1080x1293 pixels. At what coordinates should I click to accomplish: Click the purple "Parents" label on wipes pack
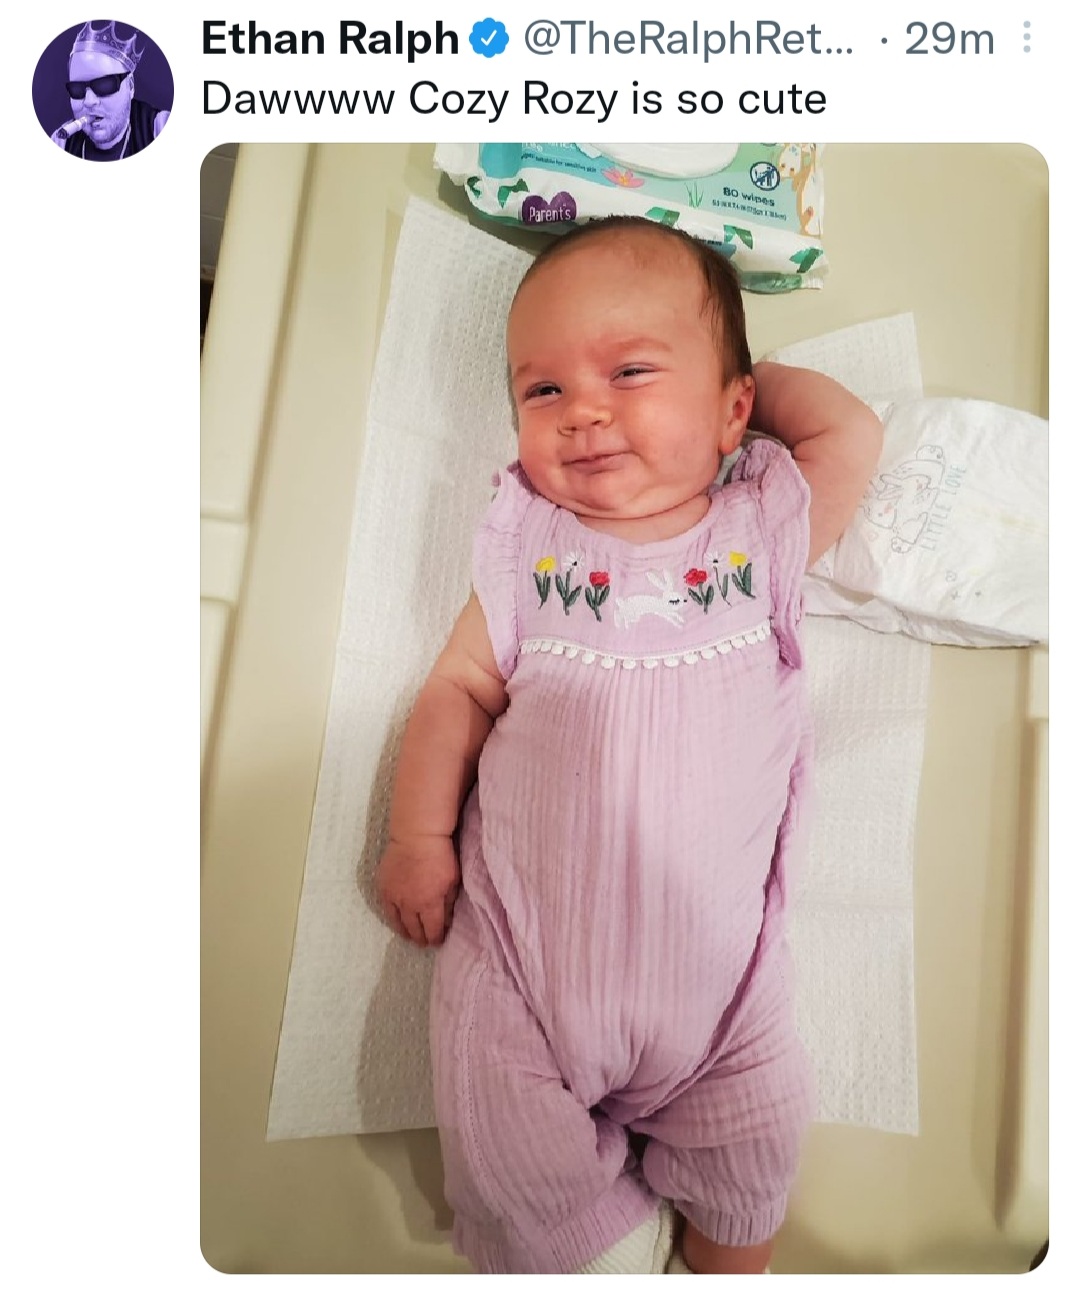(547, 214)
